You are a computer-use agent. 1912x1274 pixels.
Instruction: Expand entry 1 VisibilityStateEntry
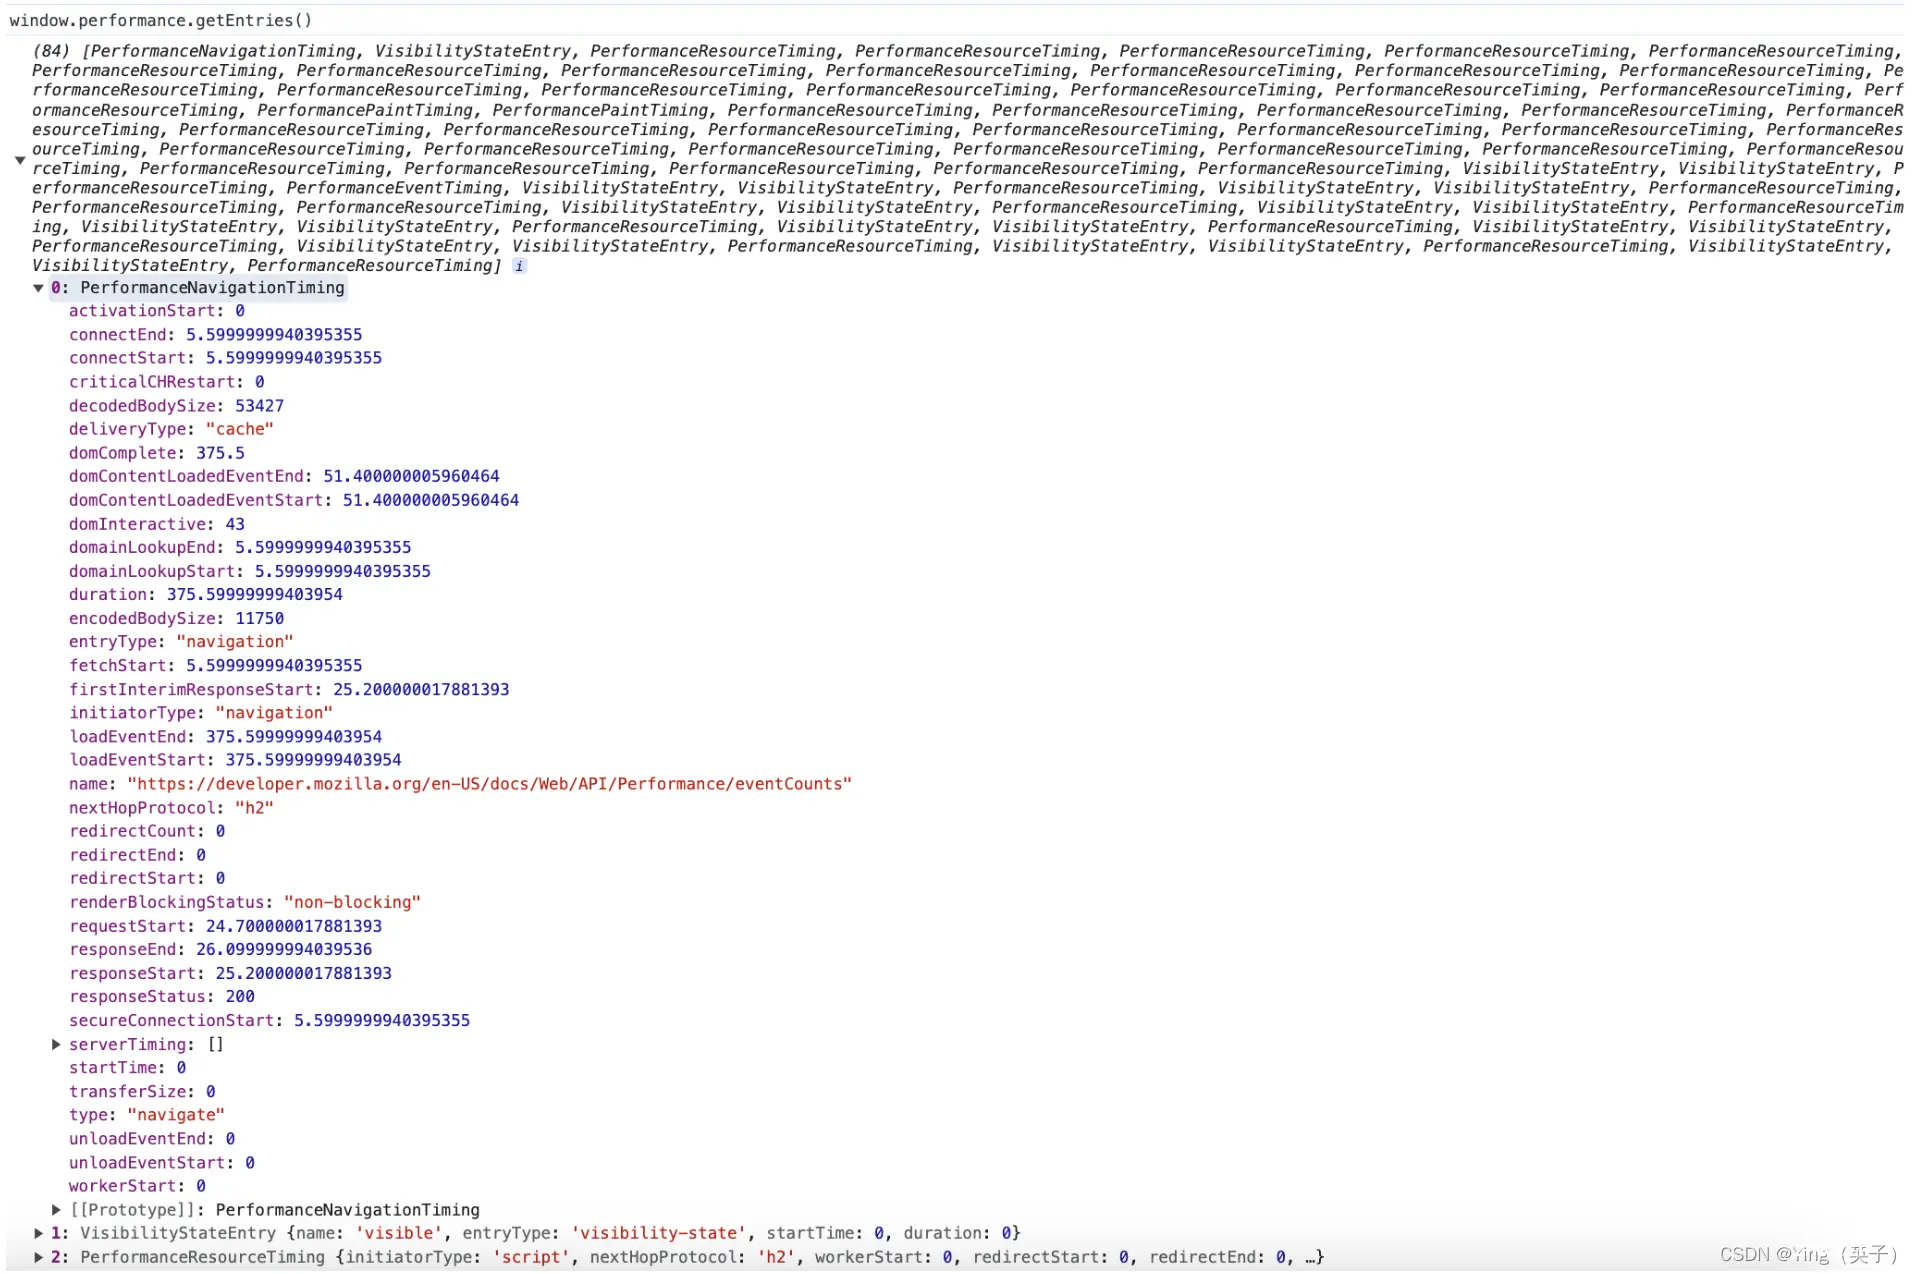(38, 1233)
